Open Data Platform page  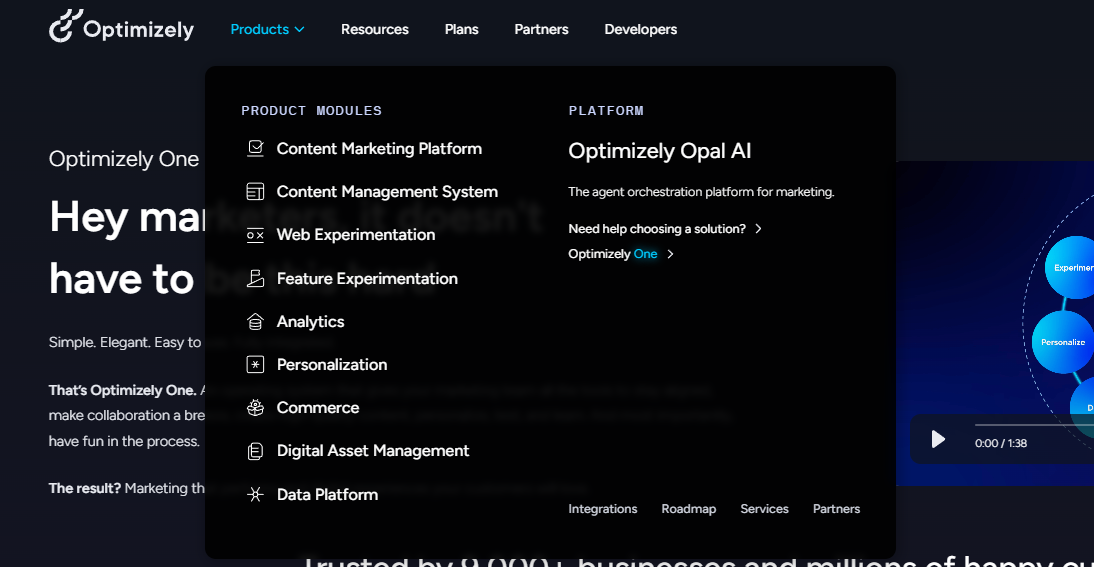(x=327, y=494)
